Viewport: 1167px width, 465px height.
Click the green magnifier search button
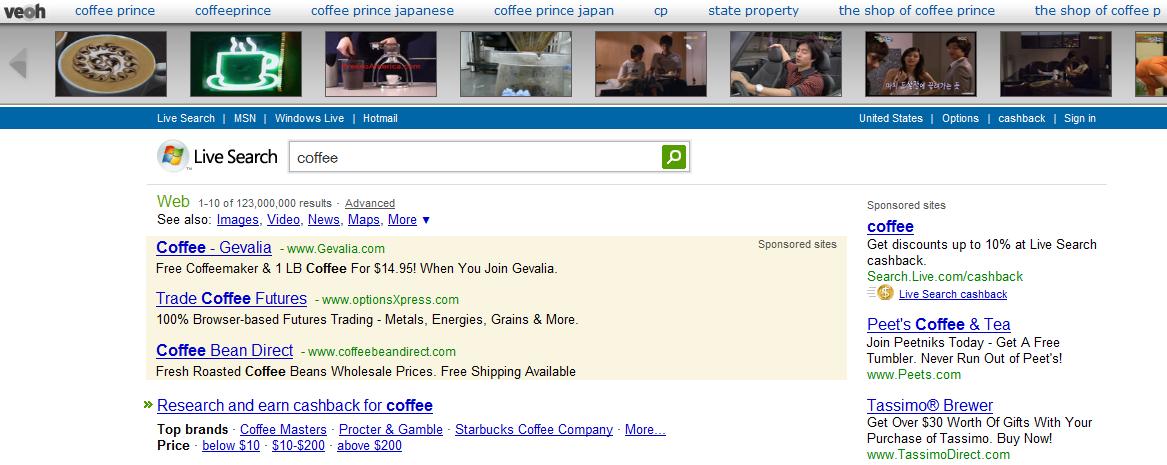(x=674, y=157)
